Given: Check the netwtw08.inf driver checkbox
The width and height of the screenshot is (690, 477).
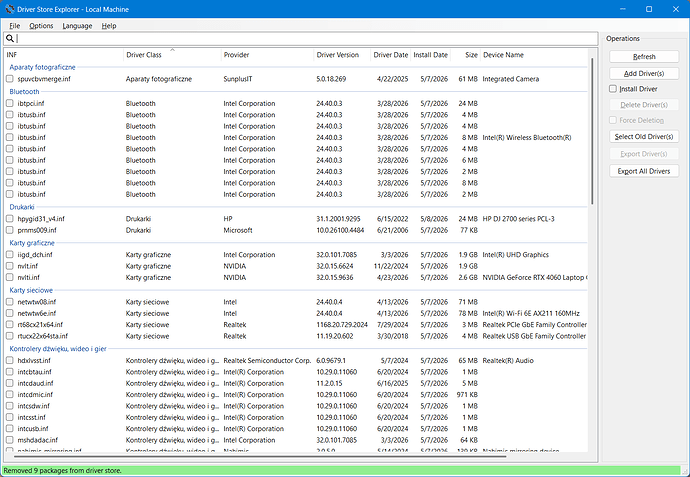Looking at the screenshot, I should (x=10, y=302).
